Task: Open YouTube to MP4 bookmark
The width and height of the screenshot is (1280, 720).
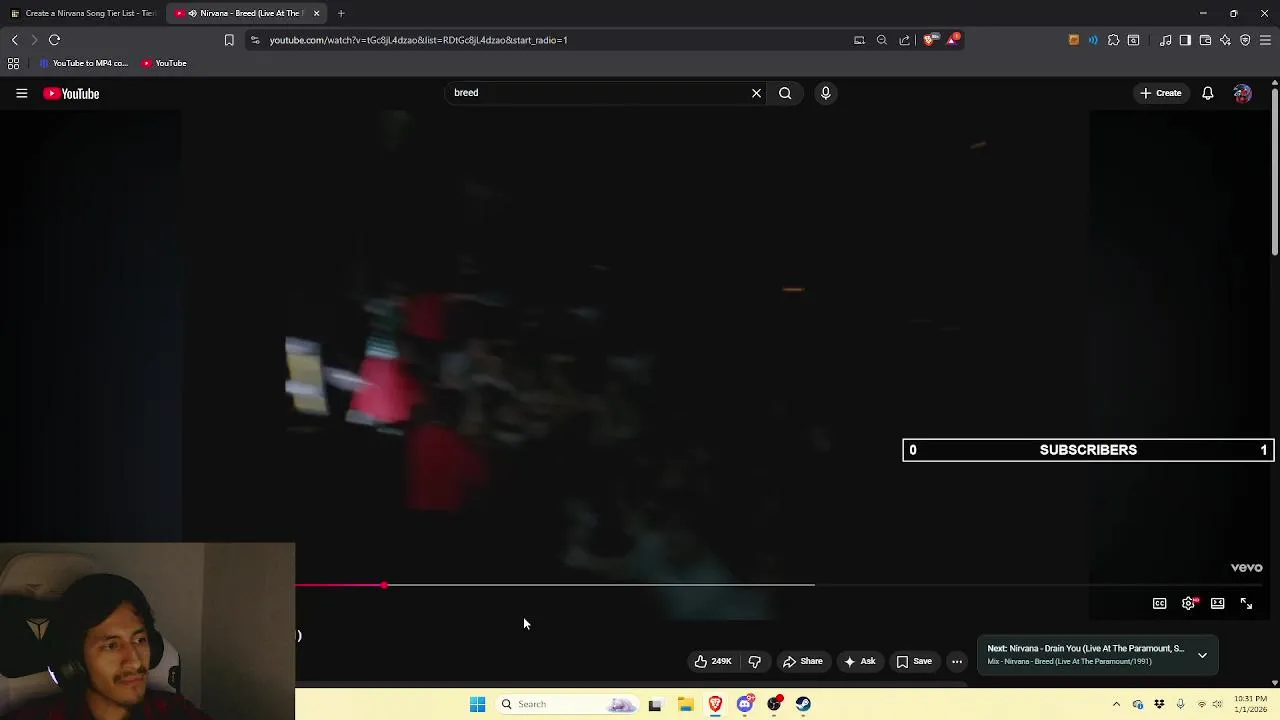Action: (84, 63)
